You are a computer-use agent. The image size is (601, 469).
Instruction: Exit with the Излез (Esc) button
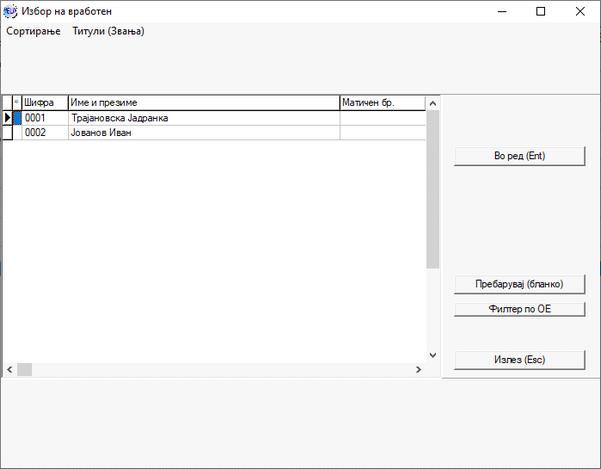pyautogui.click(x=519, y=359)
